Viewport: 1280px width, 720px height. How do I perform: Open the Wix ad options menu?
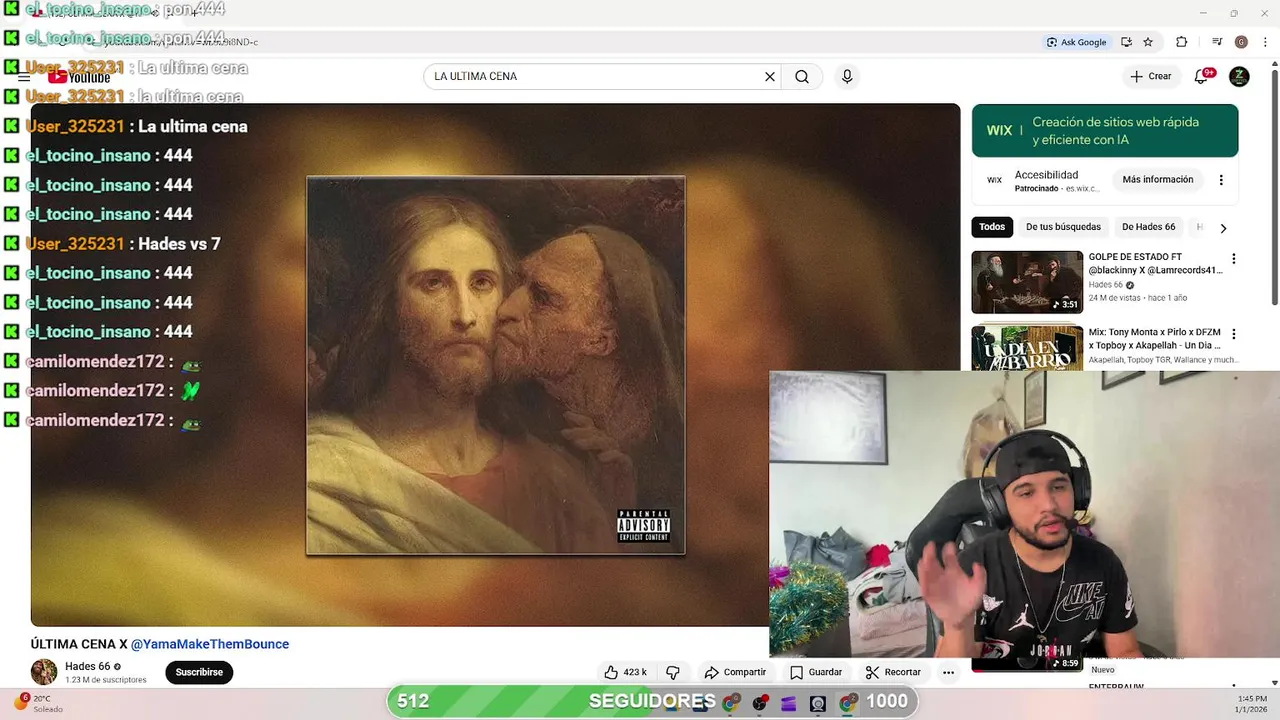click(1221, 180)
